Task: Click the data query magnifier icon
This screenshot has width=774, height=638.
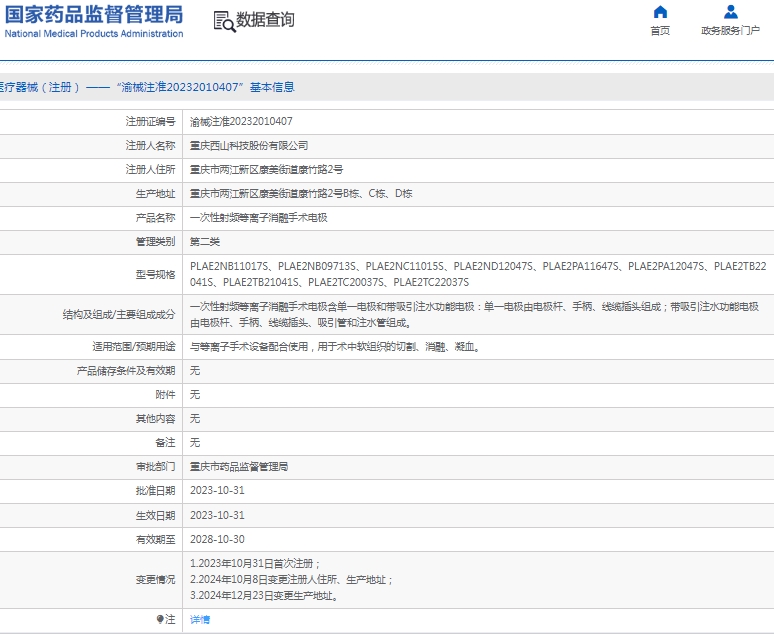Action: click(x=225, y=22)
